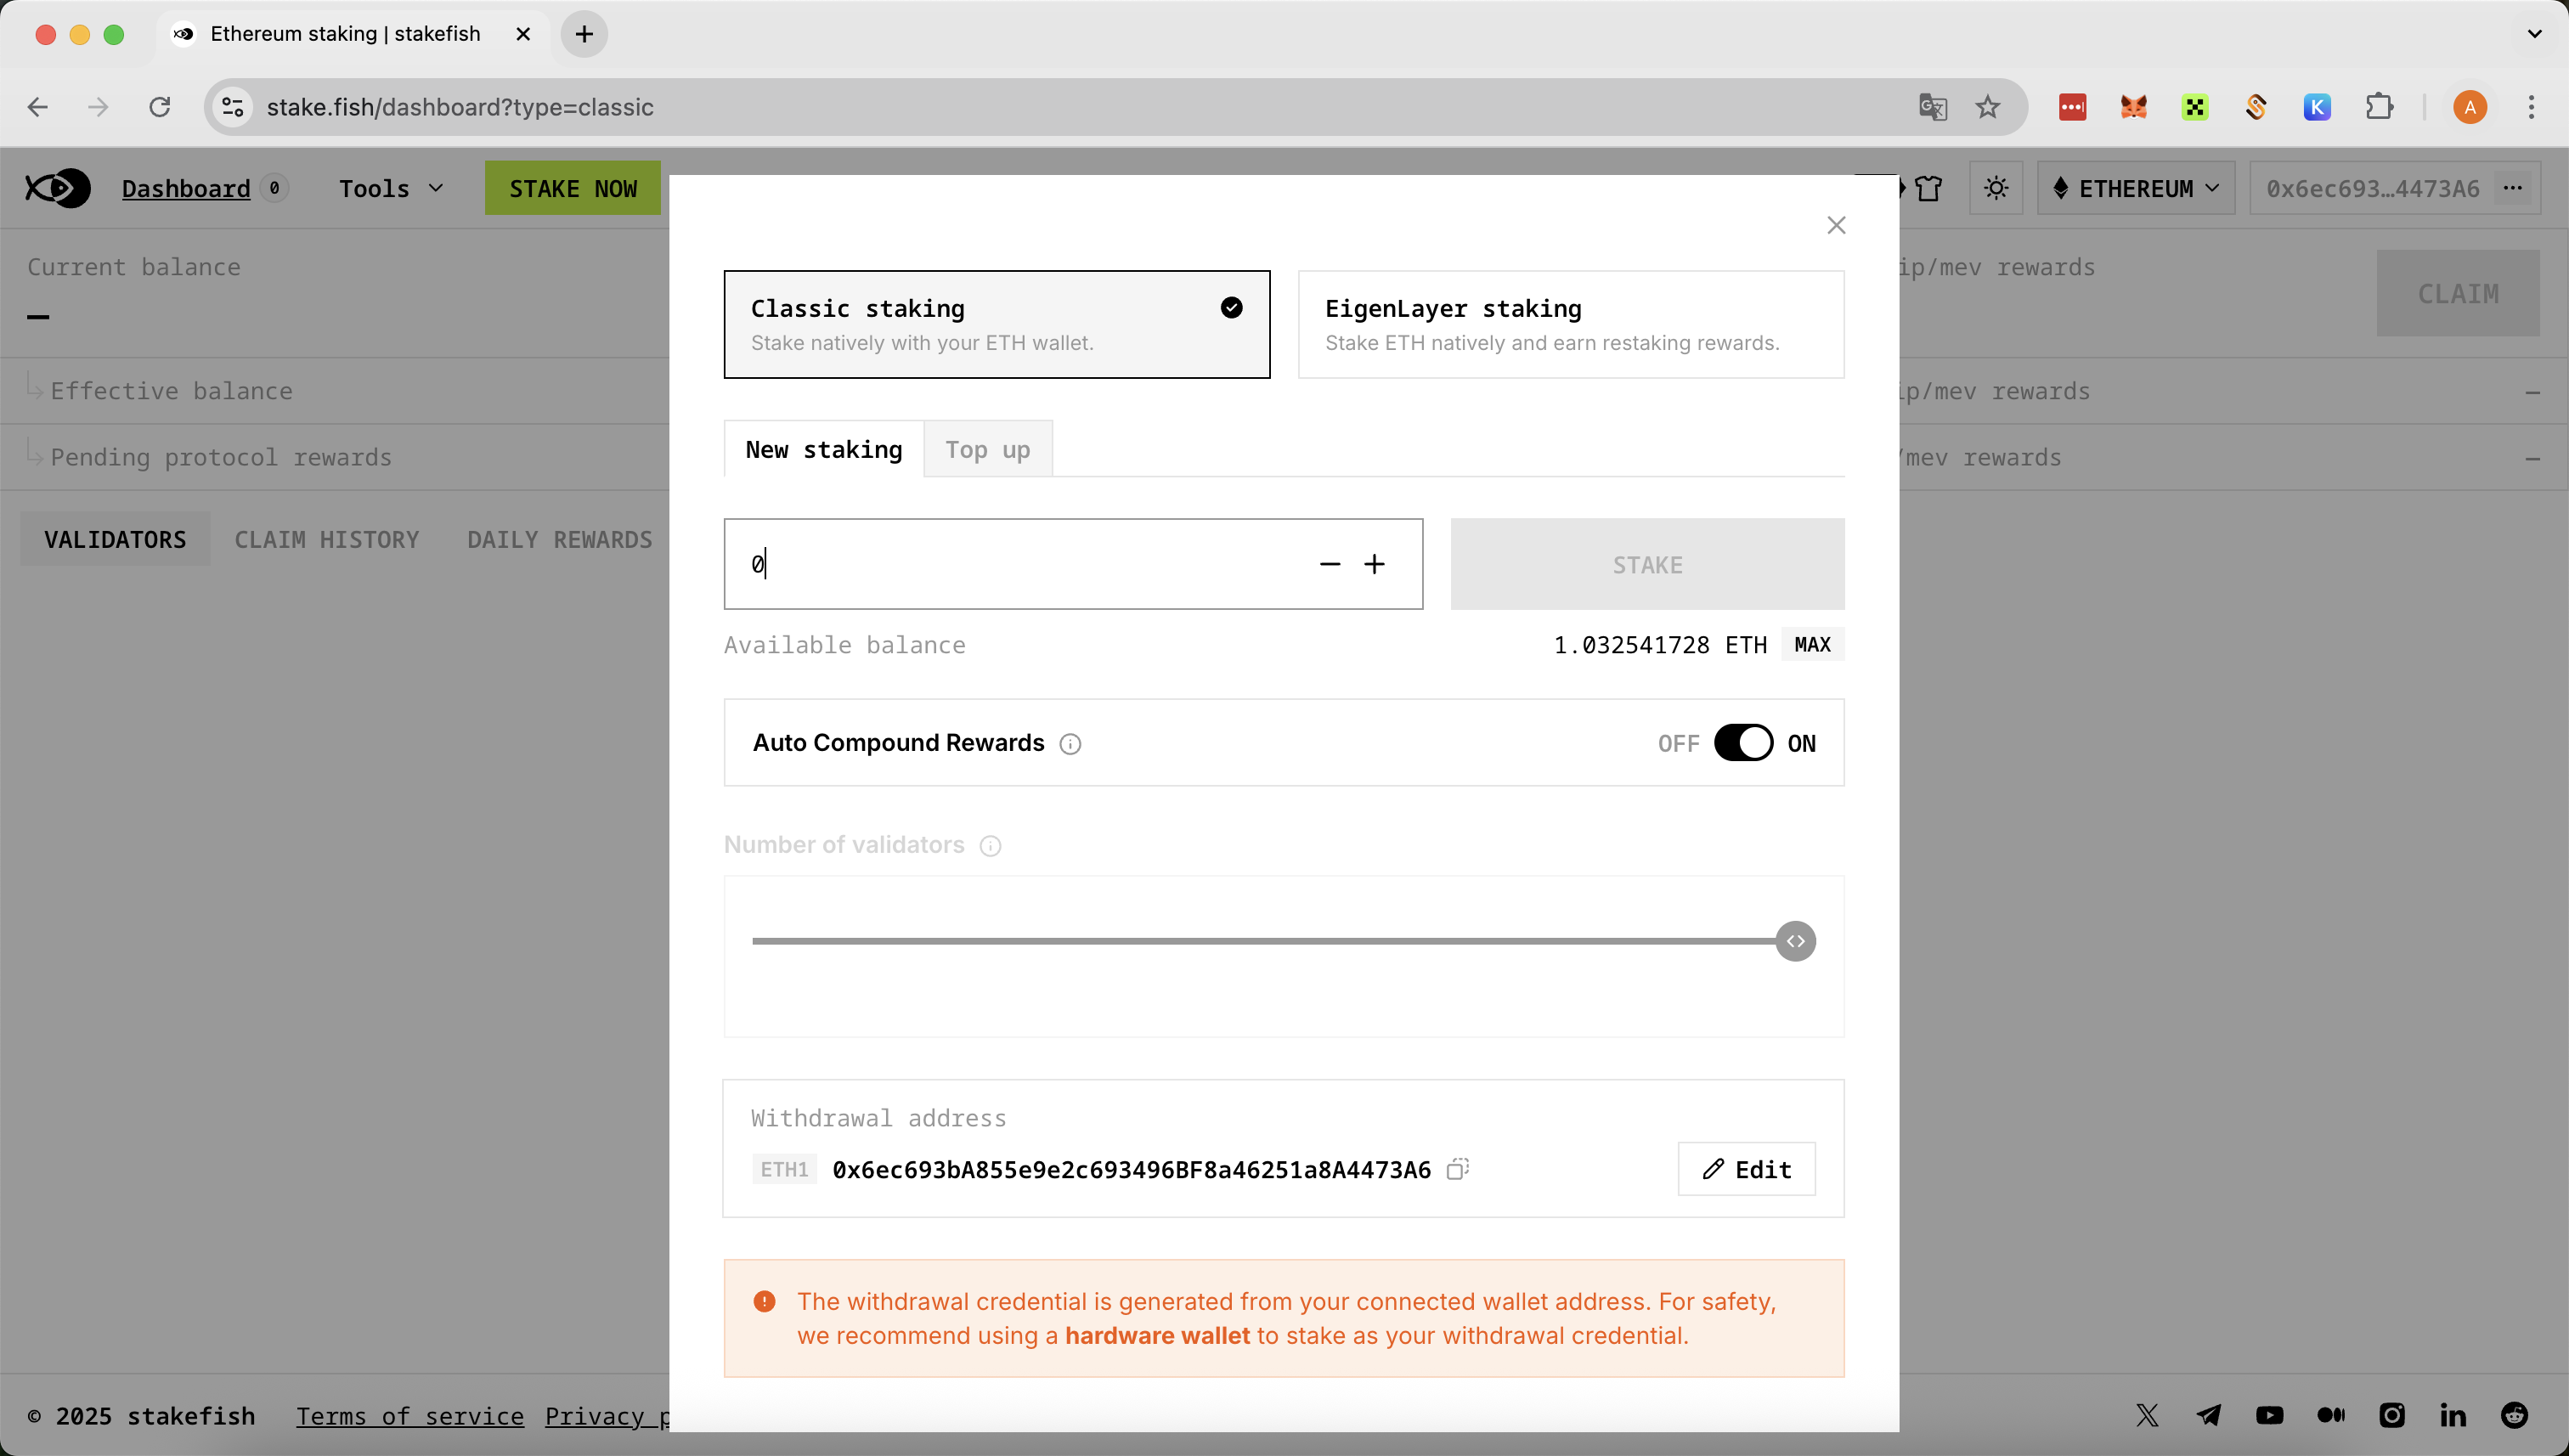This screenshot has width=2569, height=1456.
Task: Open the X (Twitter) social link
Action: 2147,1415
